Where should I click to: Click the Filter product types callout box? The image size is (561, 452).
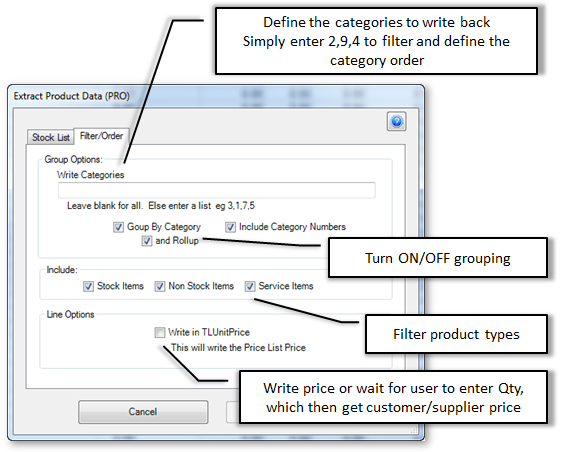click(456, 334)
